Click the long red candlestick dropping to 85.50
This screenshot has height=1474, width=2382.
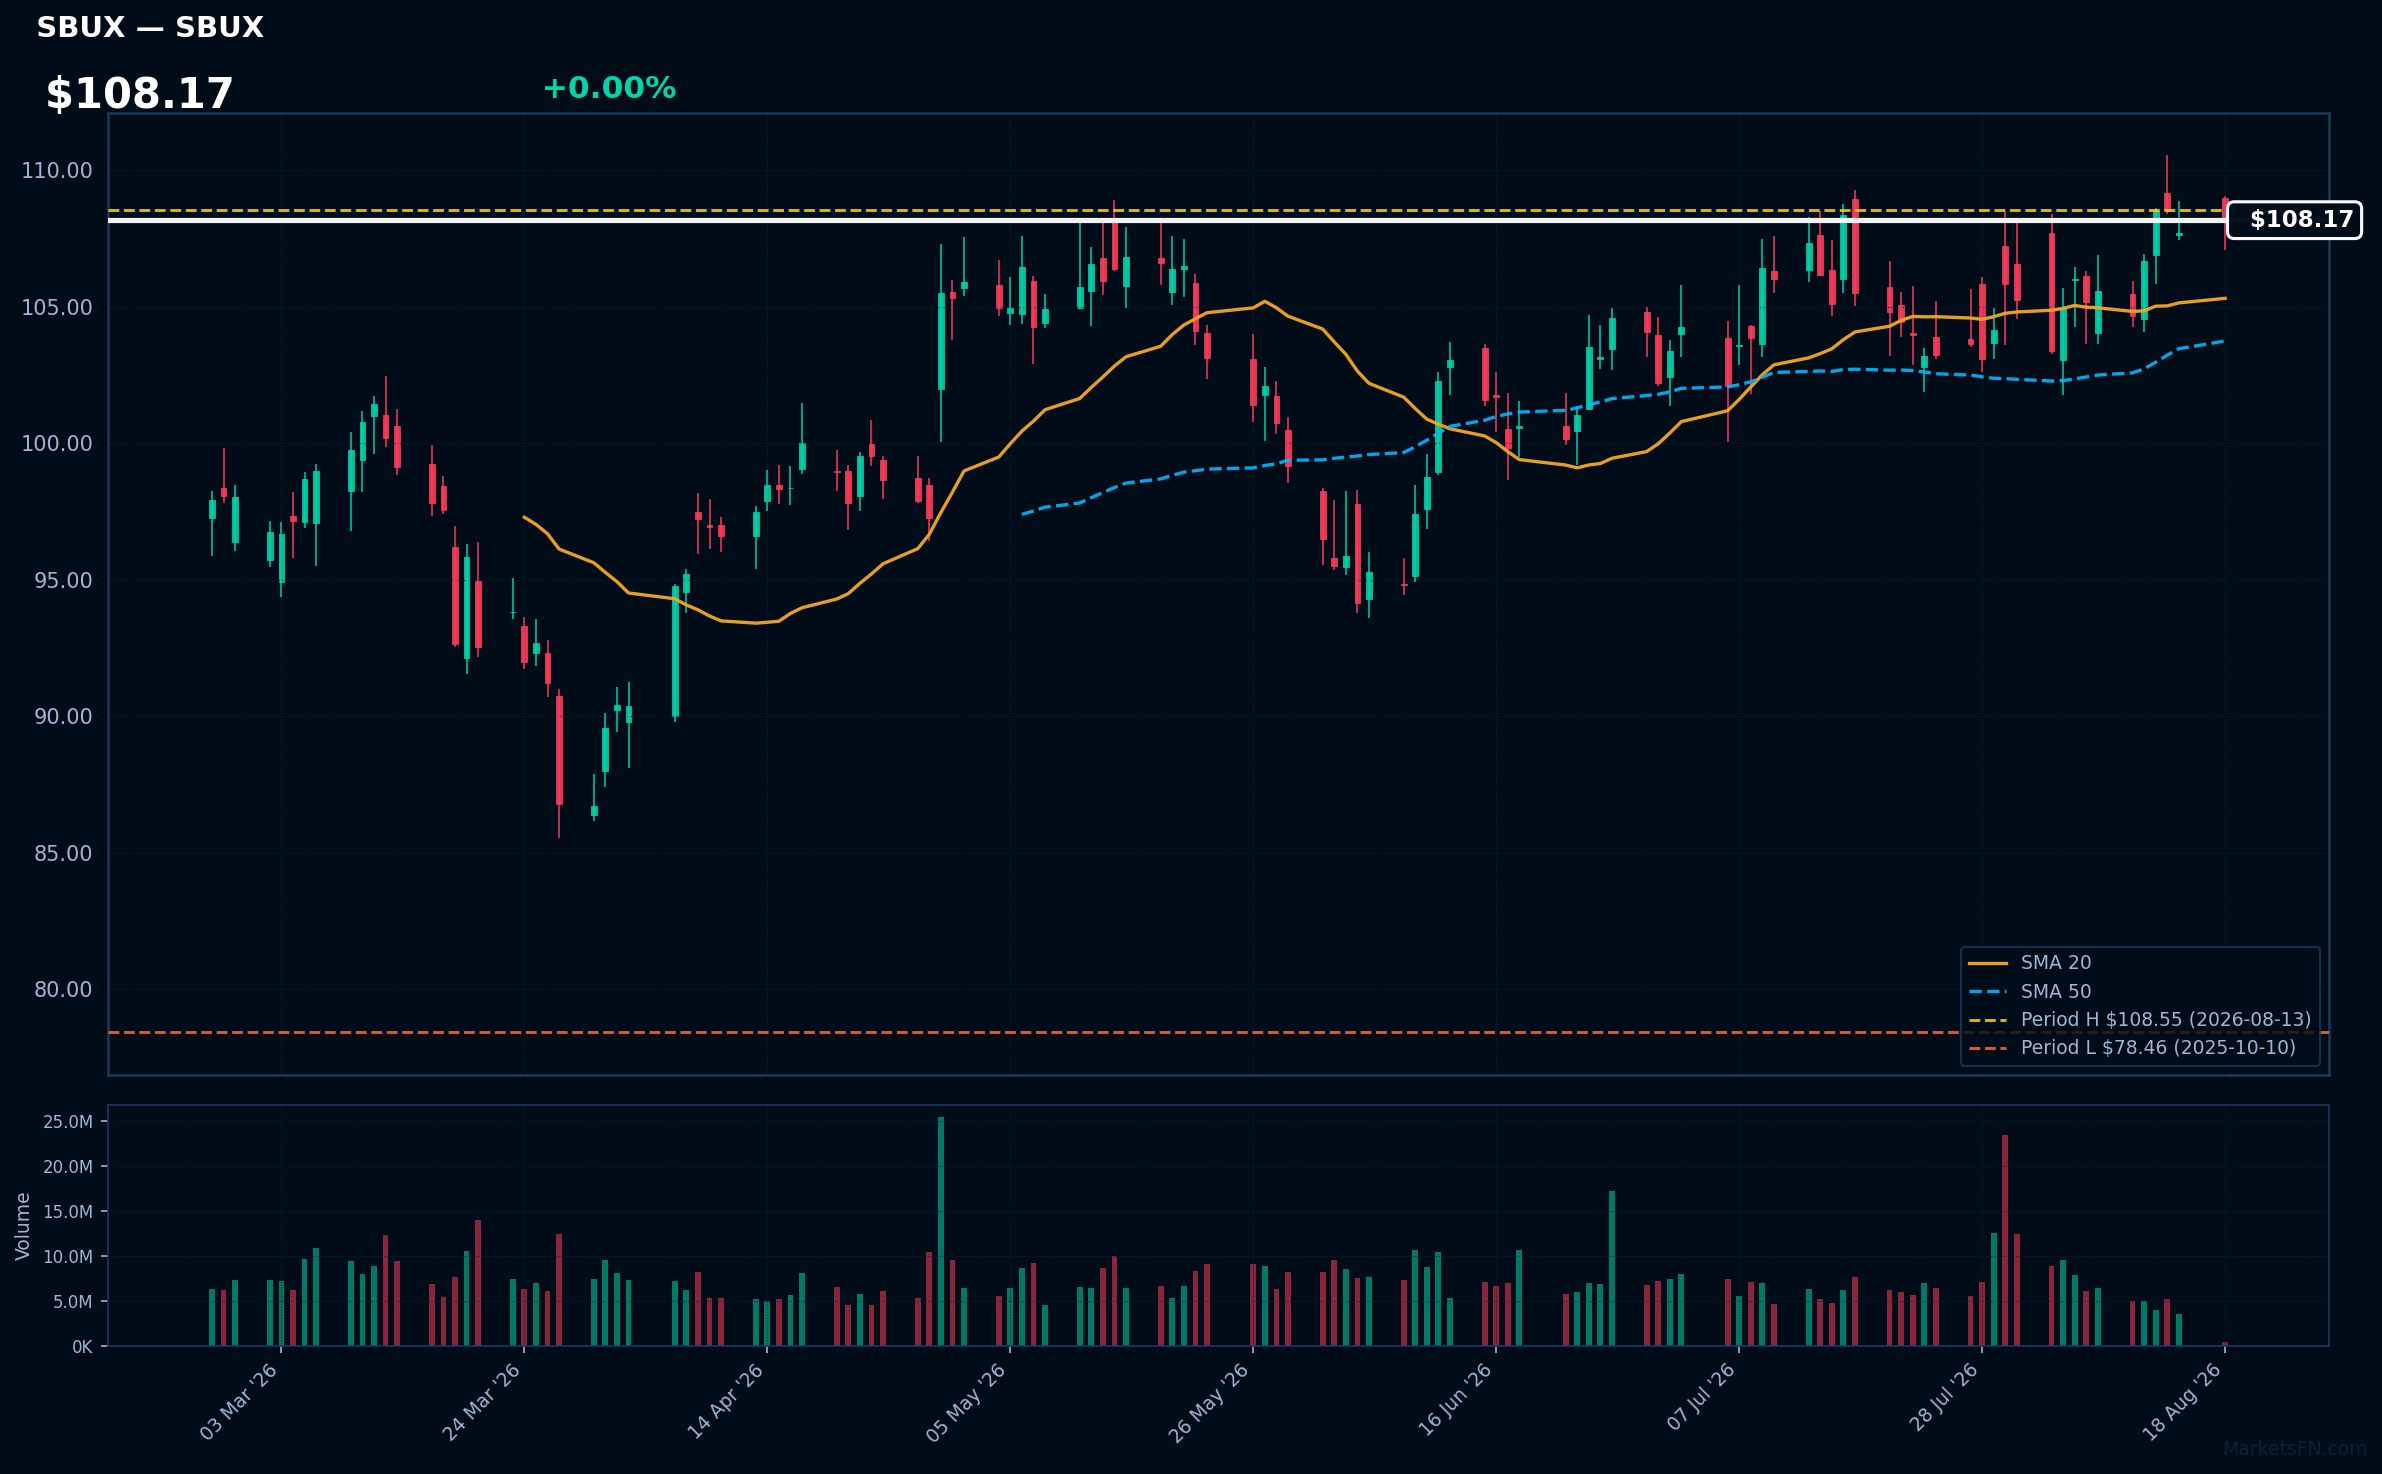(x=559, y=751)
